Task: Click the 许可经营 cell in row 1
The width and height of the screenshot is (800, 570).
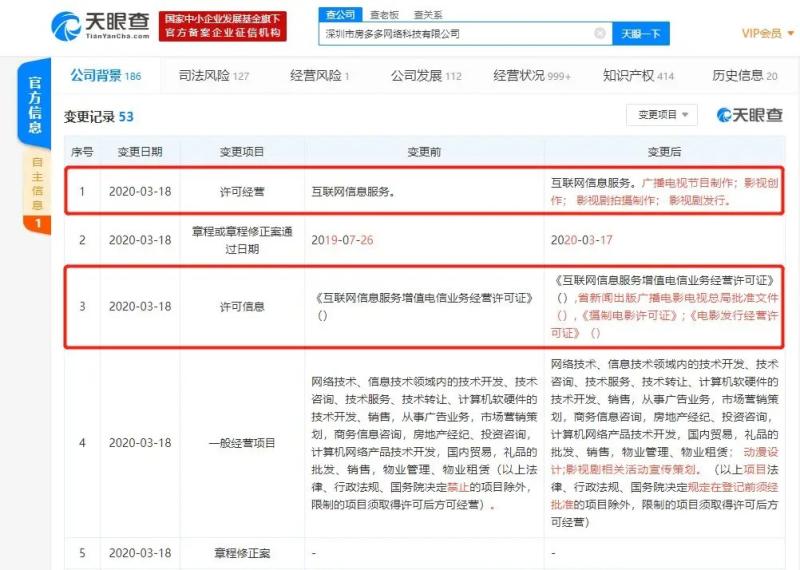Action: [x=242, y=192]
